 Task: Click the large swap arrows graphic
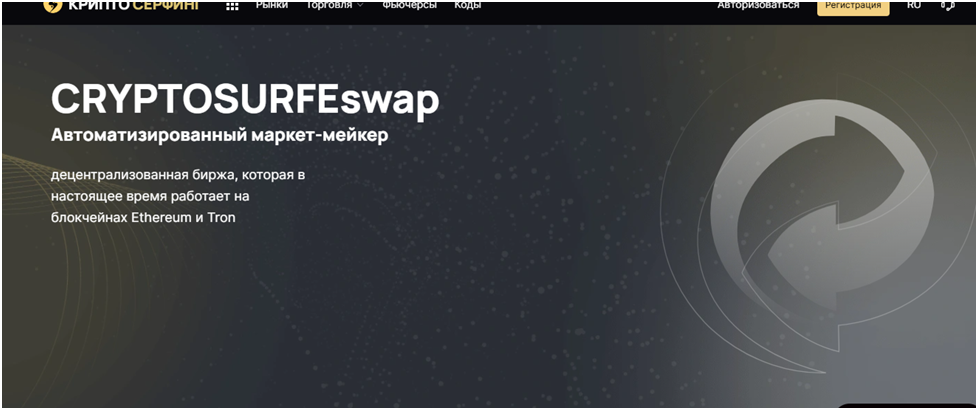click(821, 233)
